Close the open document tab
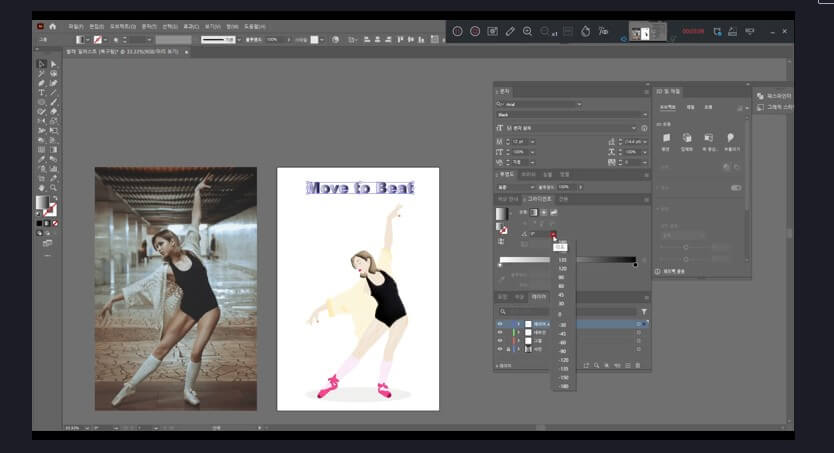The height and width of the screenshot is (453, 834). point(187,51)
